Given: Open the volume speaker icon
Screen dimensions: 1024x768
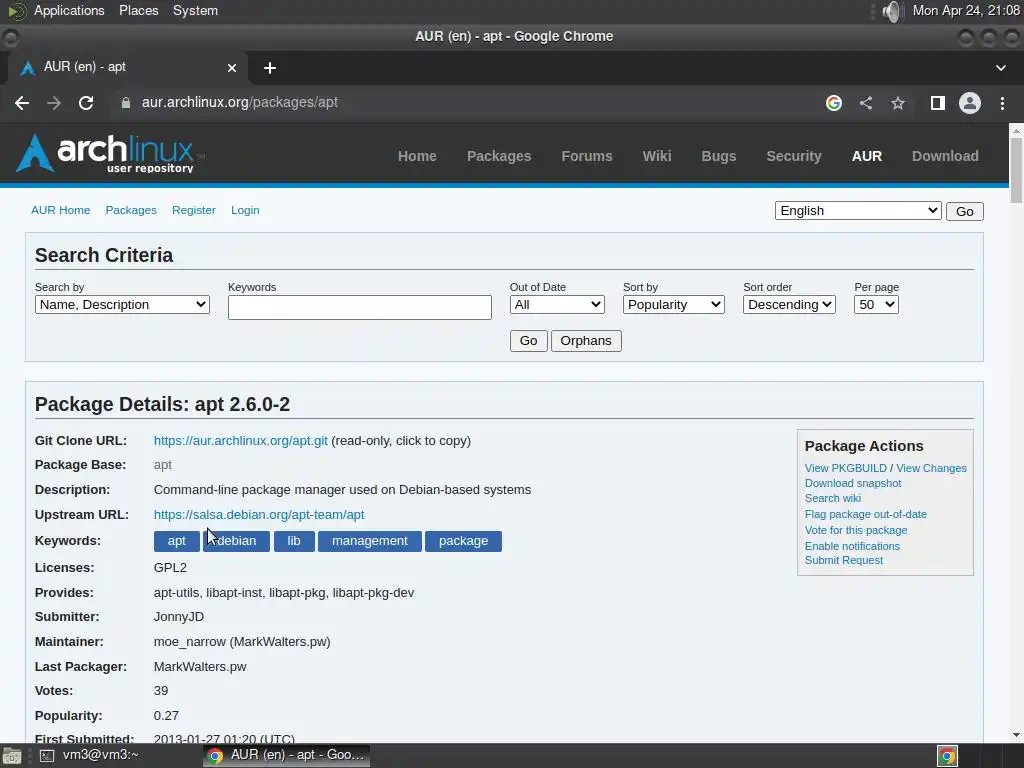Looking at the screenshot, I should pos(891,11).
